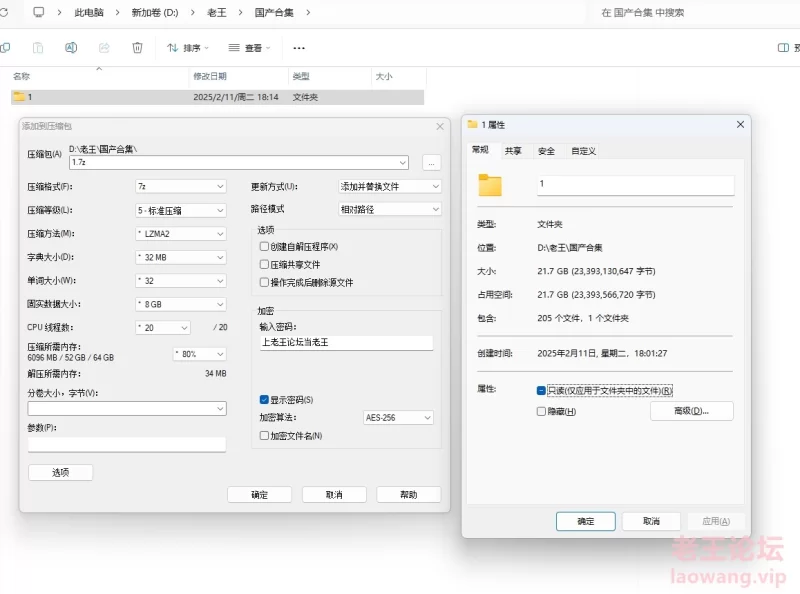Select folder '1' in the file list

(x=30, y=97)
